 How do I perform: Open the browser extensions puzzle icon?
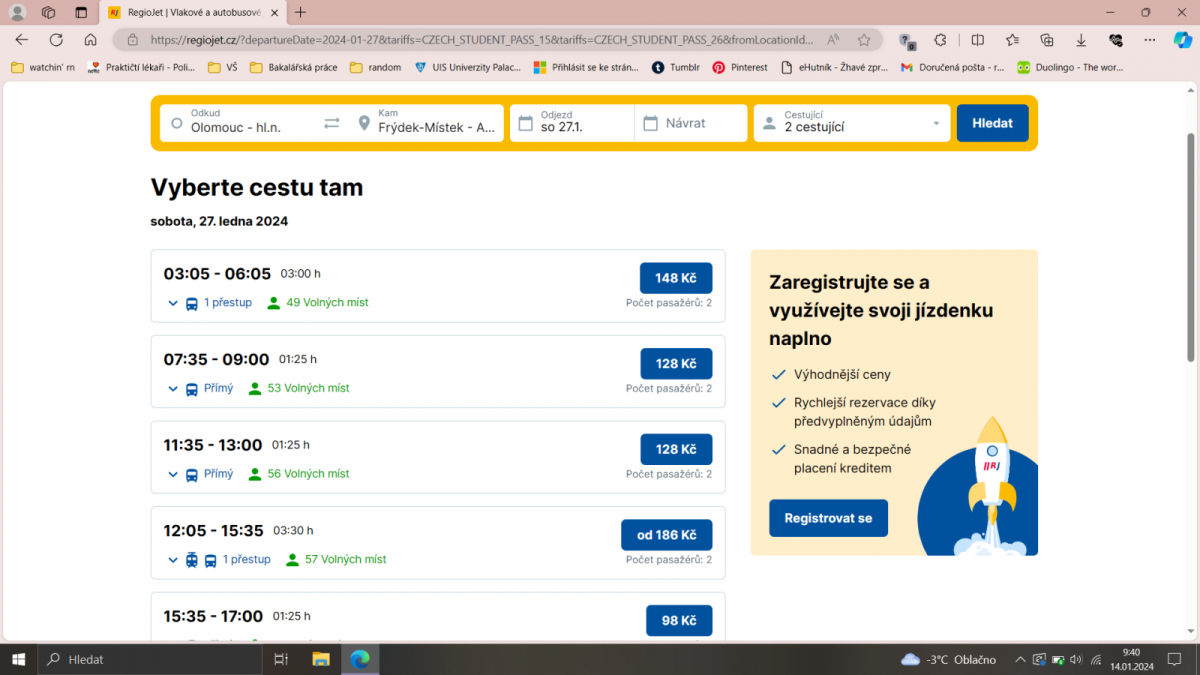pos(940,40)
